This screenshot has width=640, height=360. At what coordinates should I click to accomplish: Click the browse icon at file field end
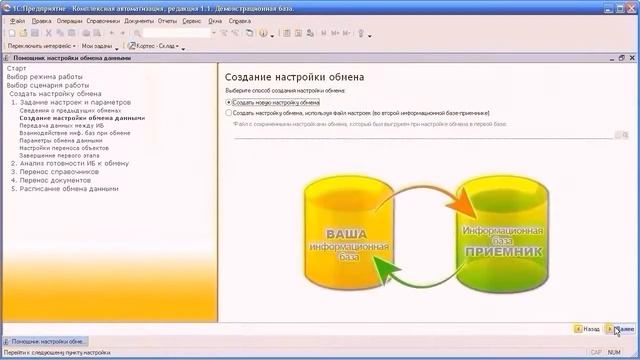coord(625,135)
